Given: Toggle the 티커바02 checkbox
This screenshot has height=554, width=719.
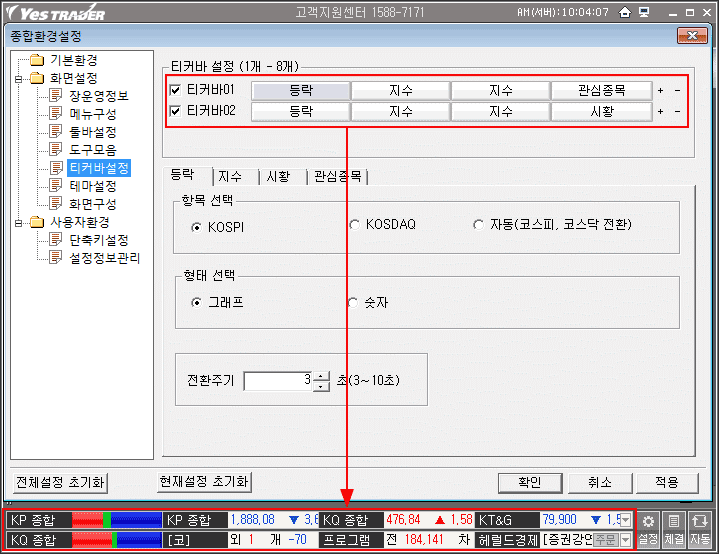Looking at the screenshot, I should 176,111.
